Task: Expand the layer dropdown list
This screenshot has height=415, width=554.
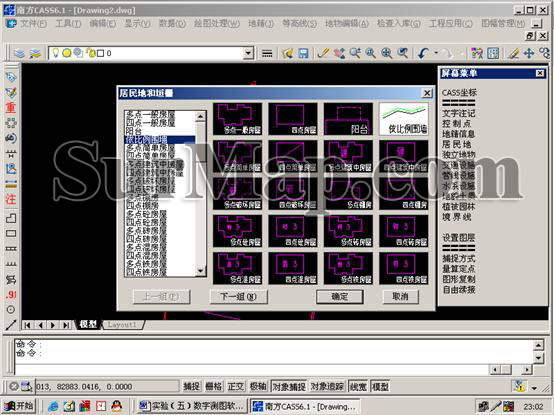Action: click(x=248, y=53)
